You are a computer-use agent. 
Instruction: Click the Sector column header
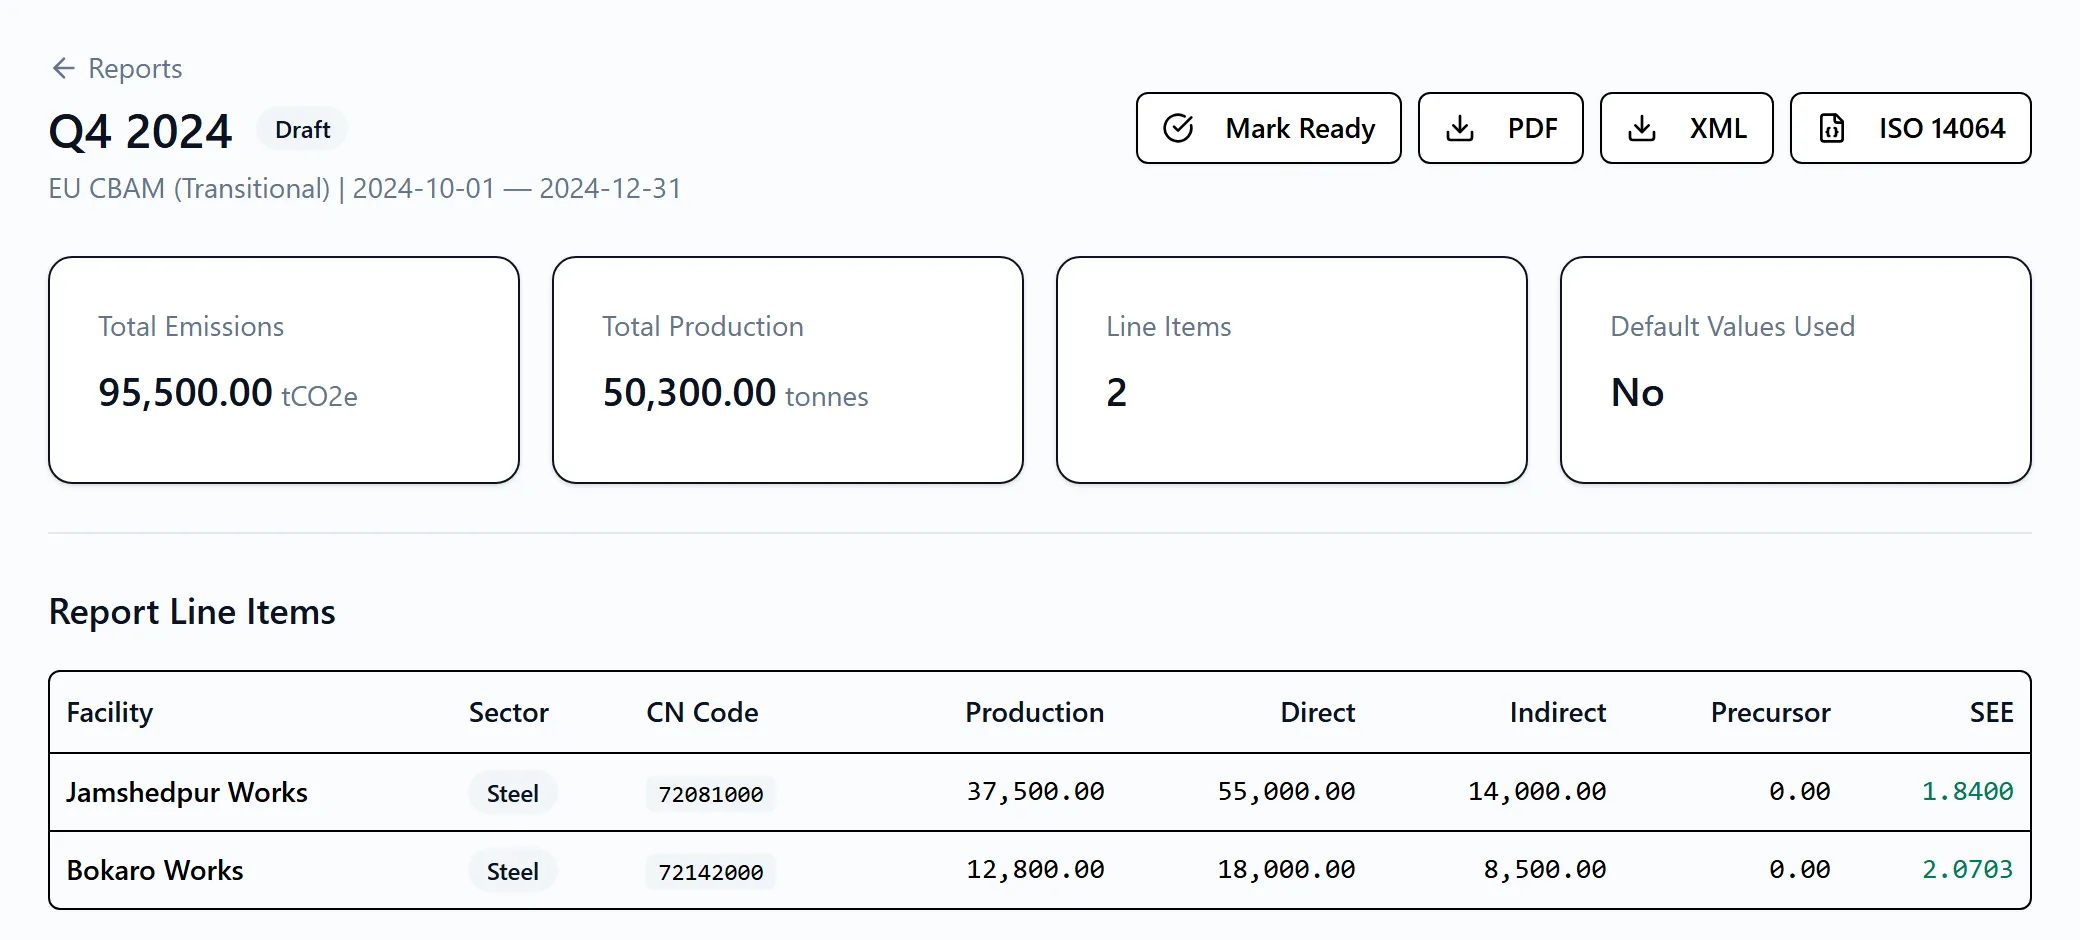[509, 712]
